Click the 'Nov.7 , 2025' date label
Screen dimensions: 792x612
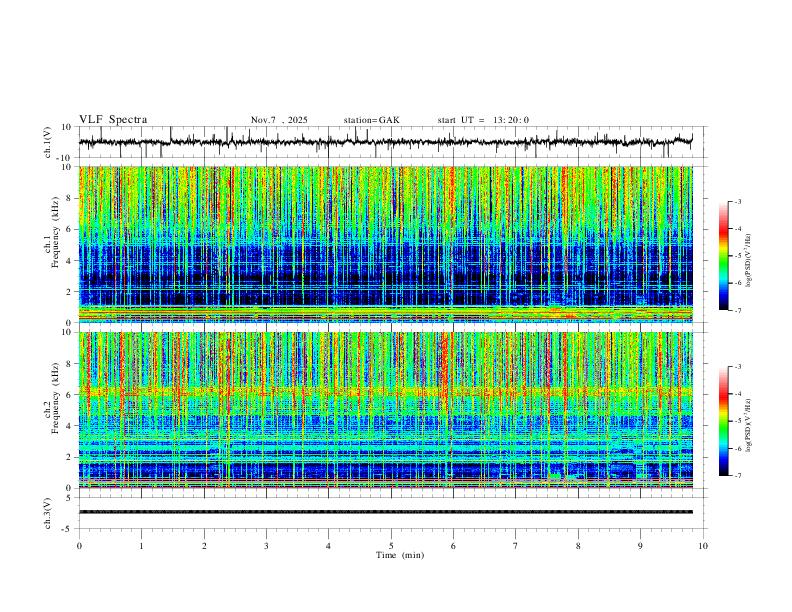click(279, 120)
